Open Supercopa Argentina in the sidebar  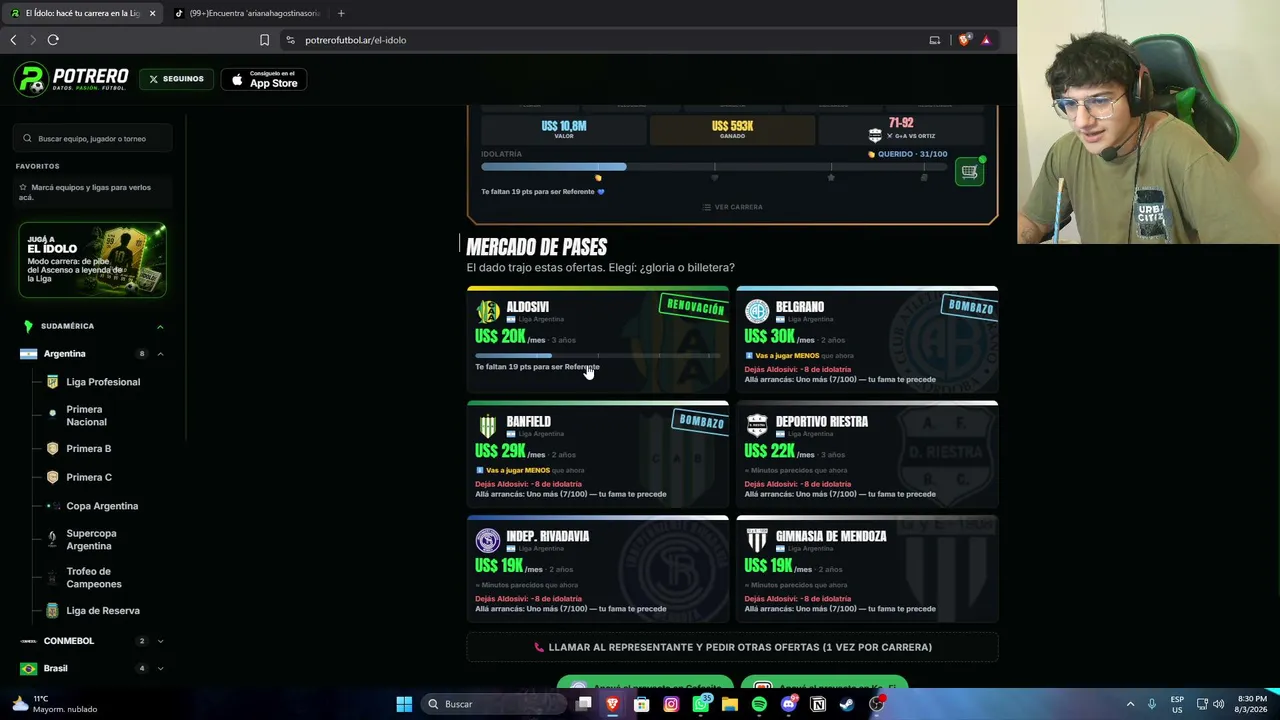coord(90,540)
